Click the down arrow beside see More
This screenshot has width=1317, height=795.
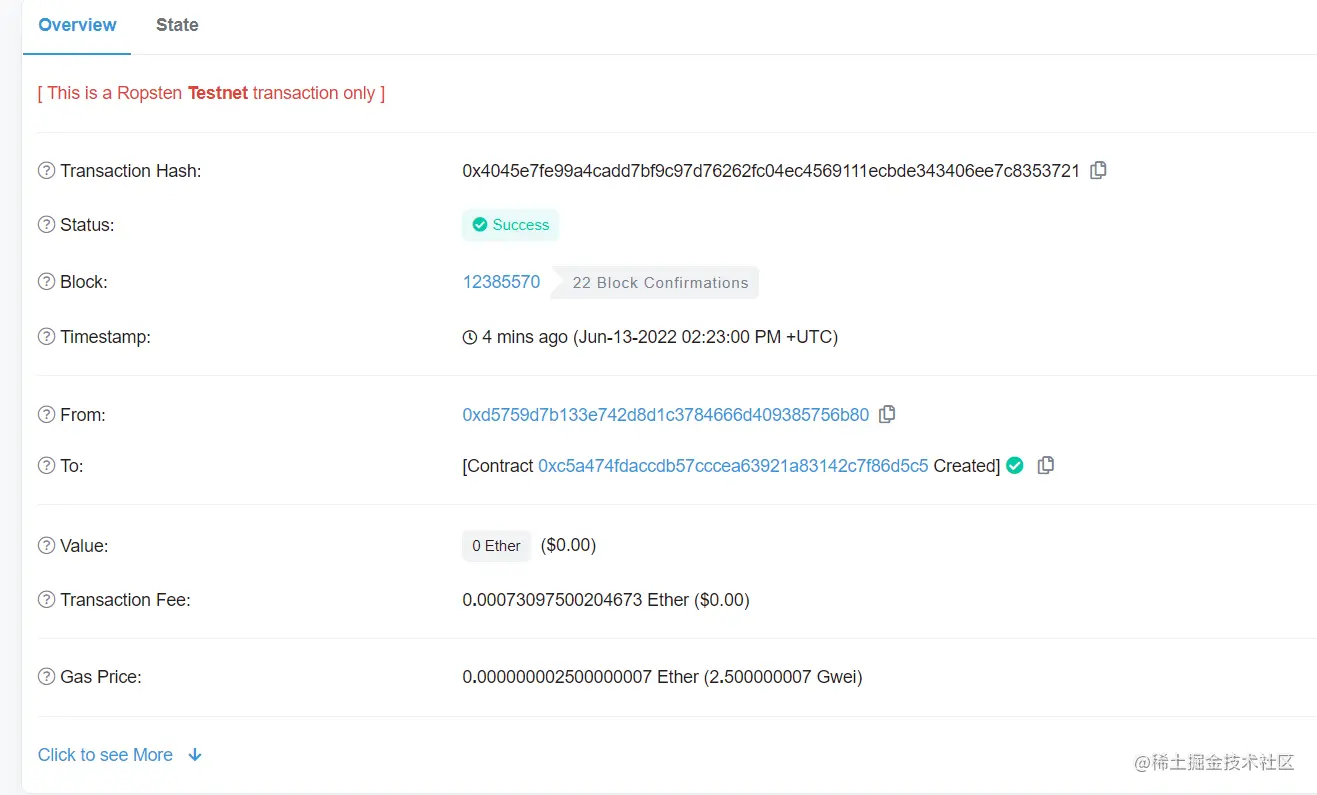[x=195, y=755]
